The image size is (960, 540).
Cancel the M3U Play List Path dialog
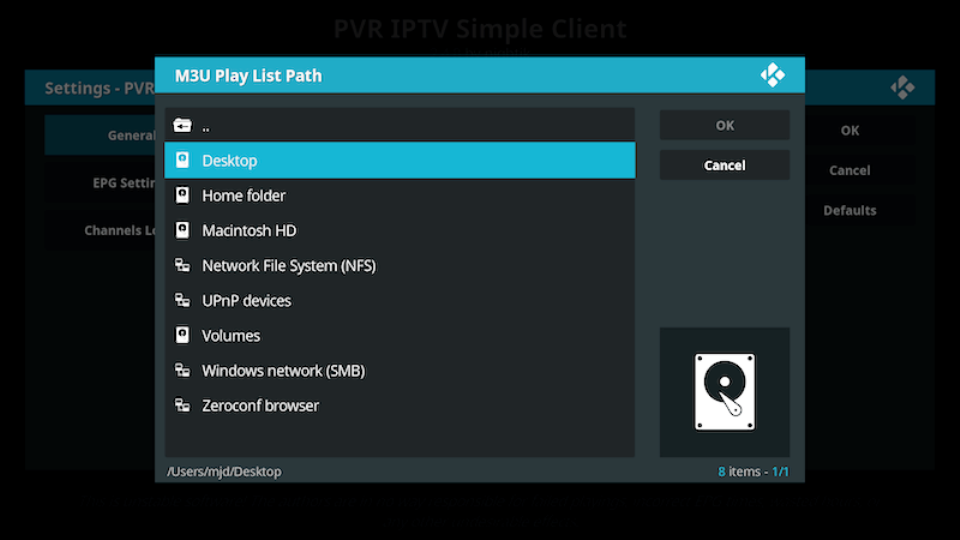(724, 165)
